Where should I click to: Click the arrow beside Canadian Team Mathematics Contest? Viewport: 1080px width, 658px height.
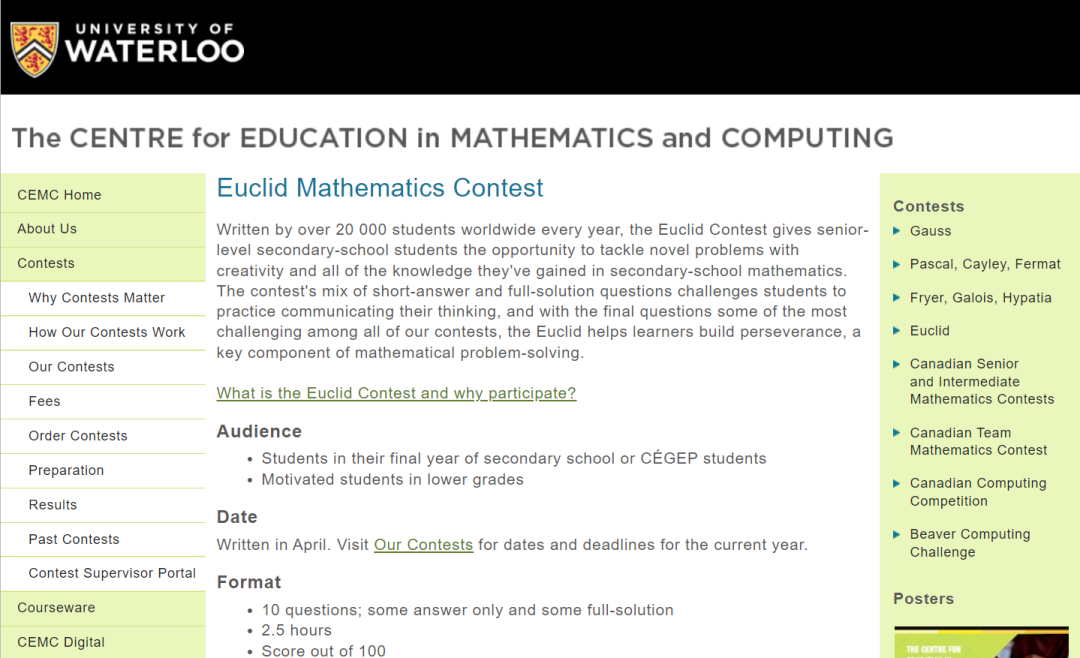coord(897,432)
